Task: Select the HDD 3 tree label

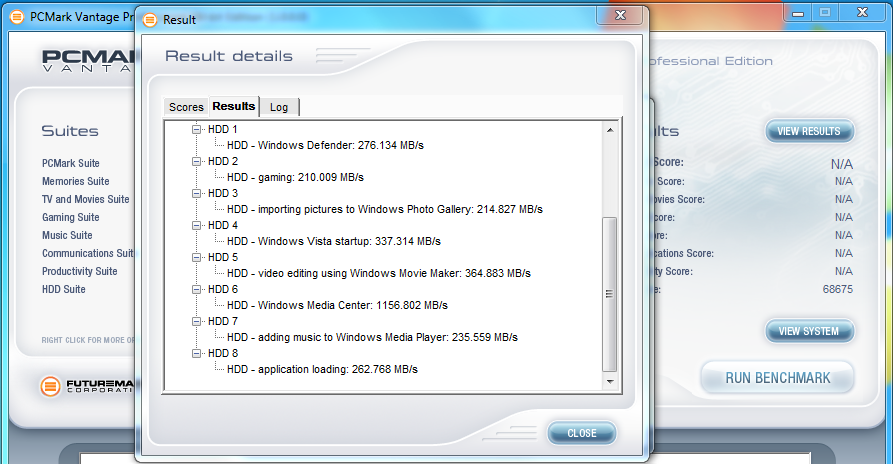Action: 223,194
